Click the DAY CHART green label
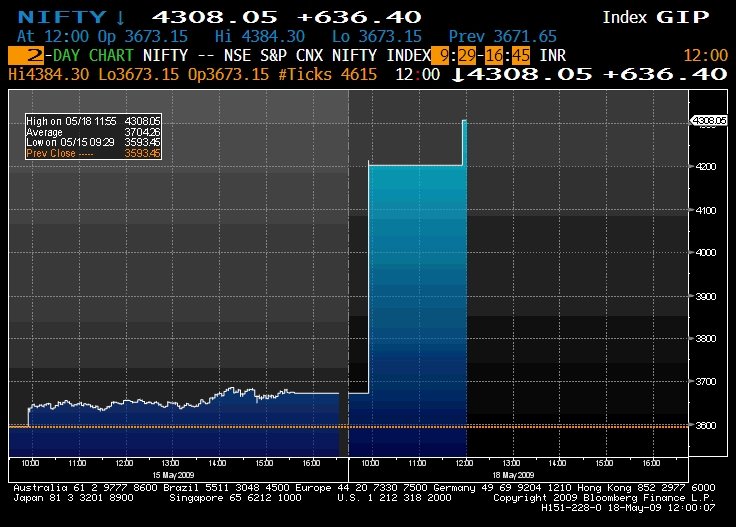Viewport: 736px width, 527px height. pyautogui.click(x=93, y=55)
